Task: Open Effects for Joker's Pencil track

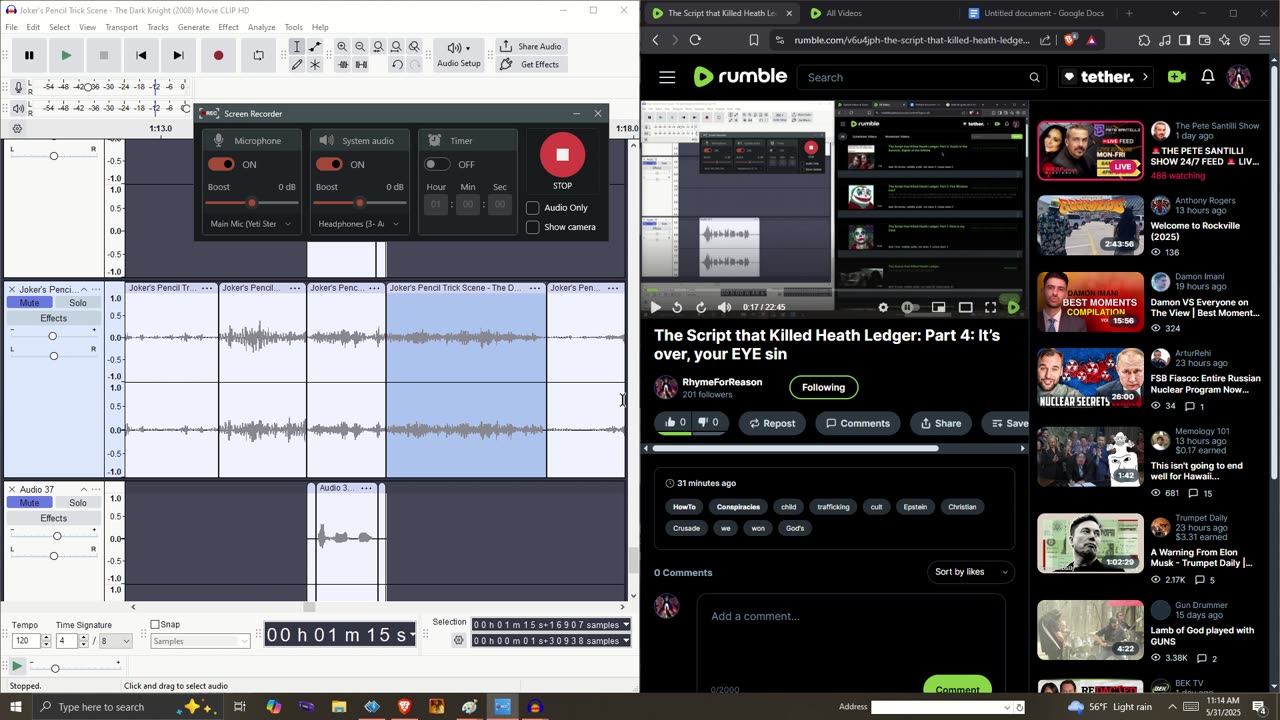Action: click(x=54, y=318)
